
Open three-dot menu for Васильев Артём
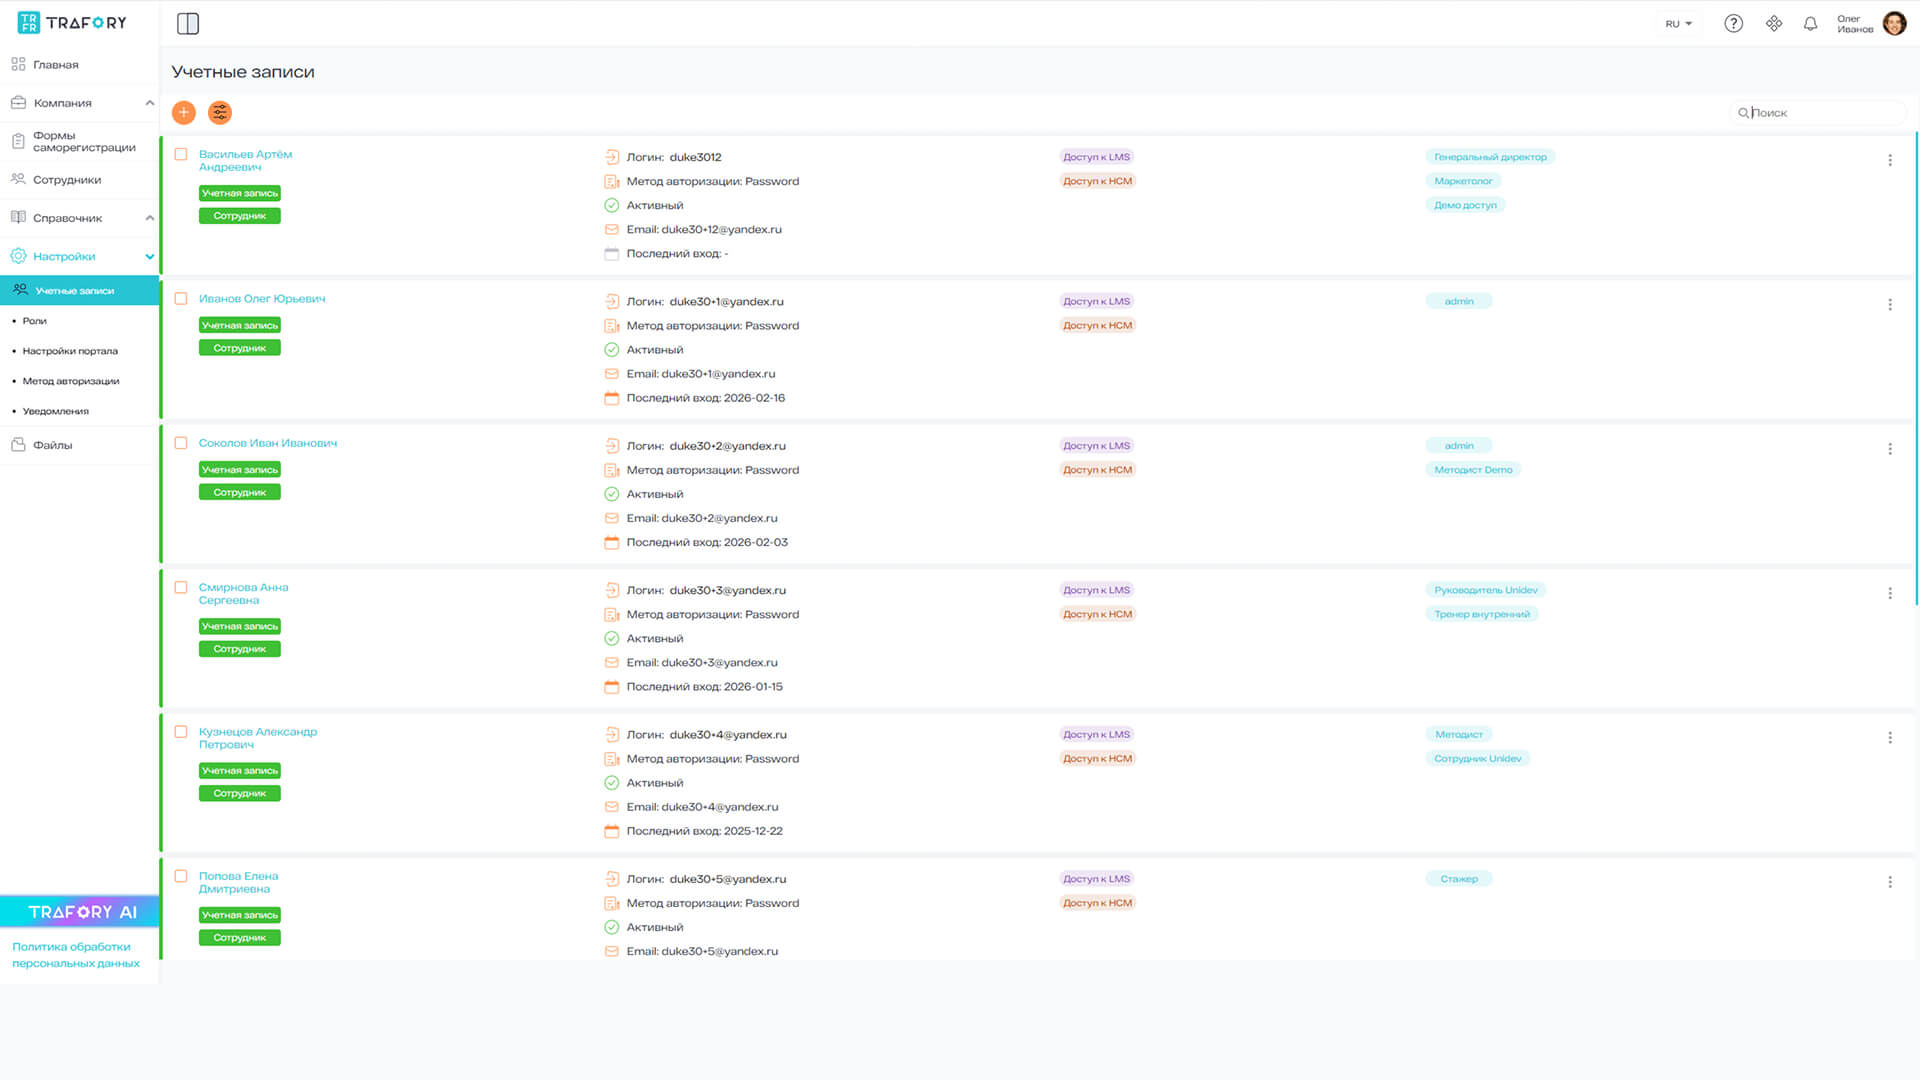(1889, 160)
